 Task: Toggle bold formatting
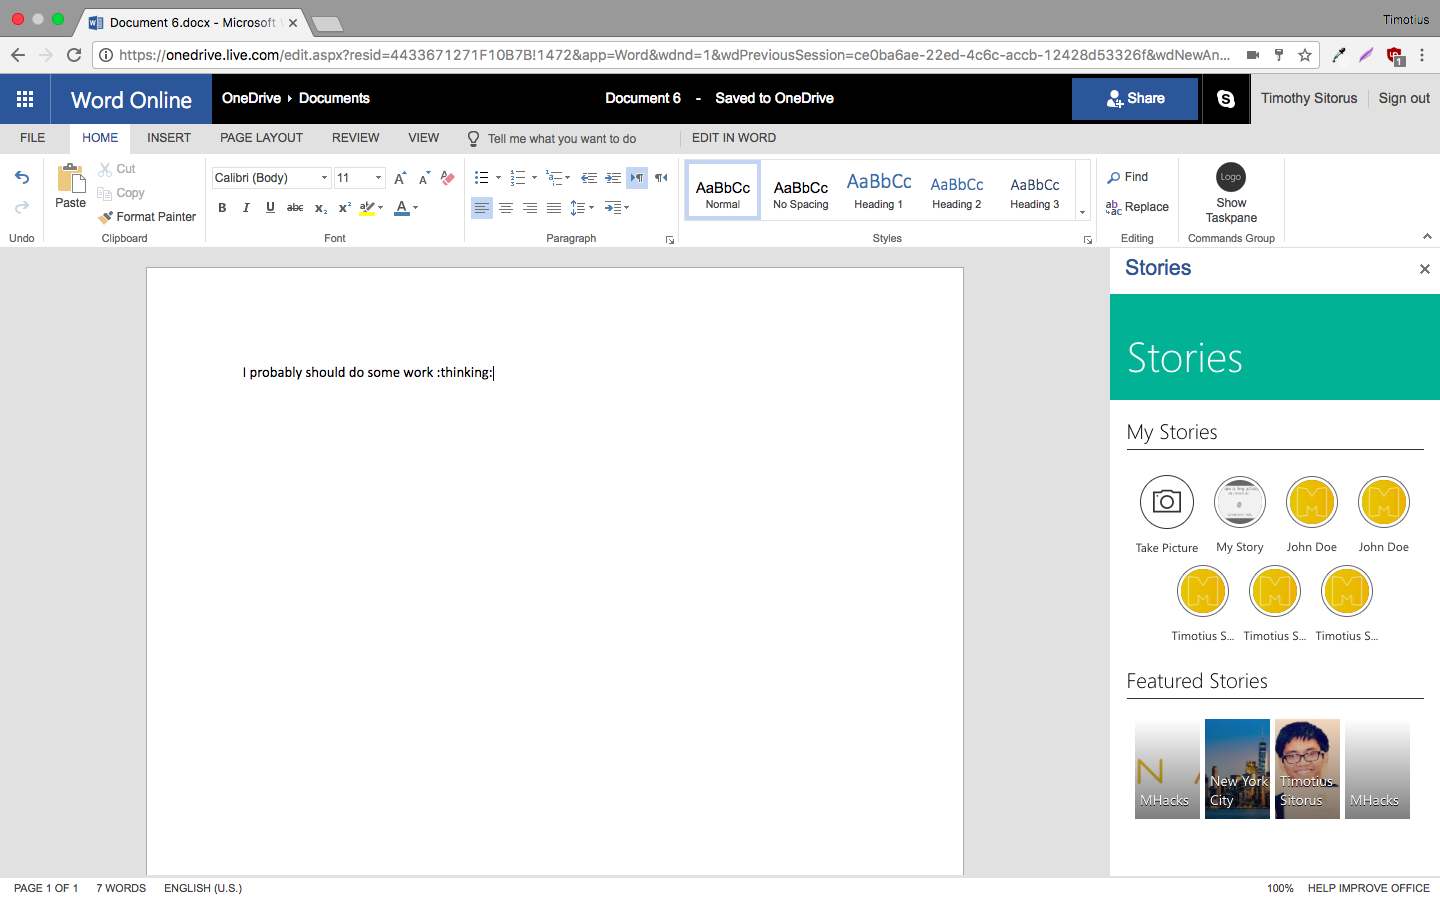coord(222,208)
